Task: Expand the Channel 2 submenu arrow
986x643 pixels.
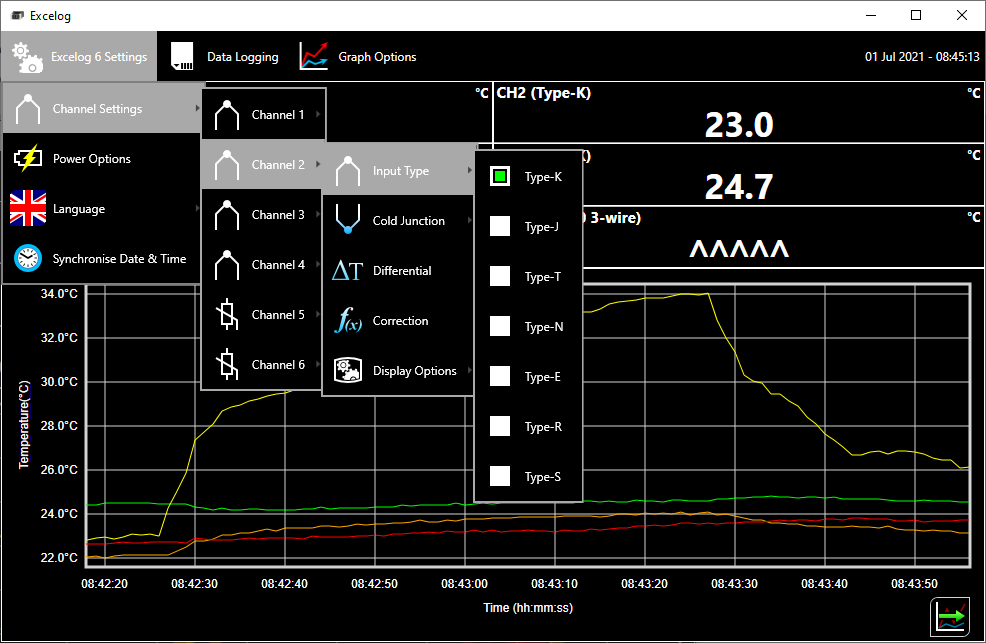Action: [318, 164]
